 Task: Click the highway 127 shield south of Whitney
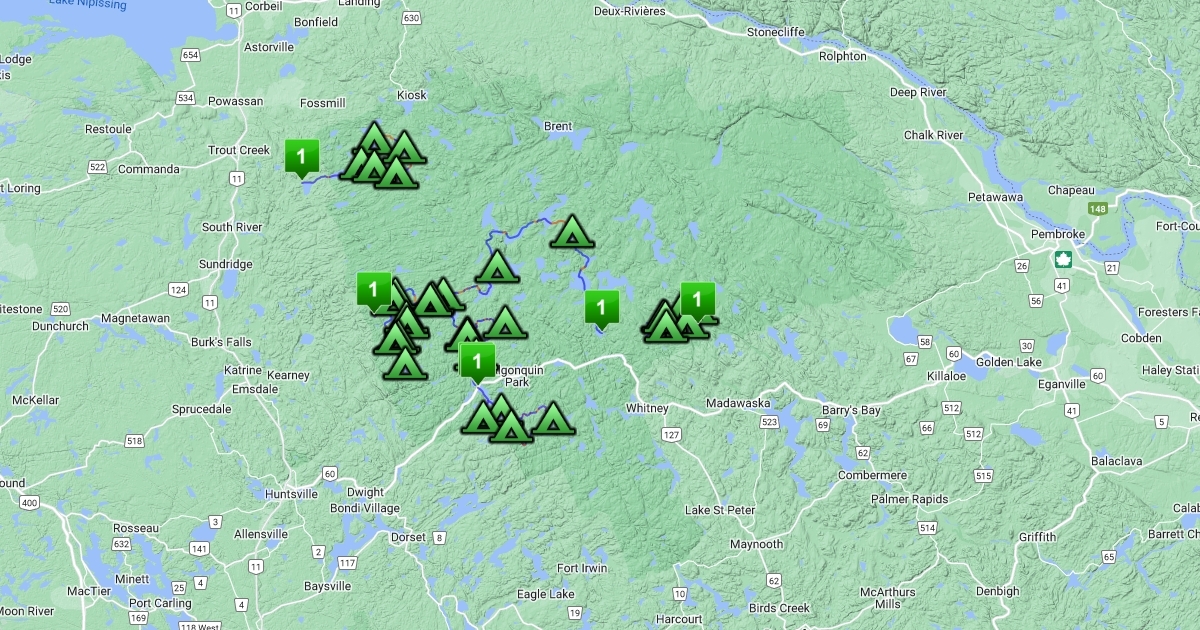[x=671, y=434]
